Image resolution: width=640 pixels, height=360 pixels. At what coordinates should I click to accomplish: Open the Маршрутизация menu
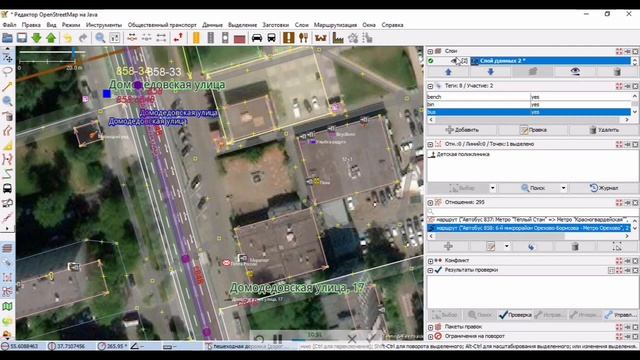tap(335, 25)
